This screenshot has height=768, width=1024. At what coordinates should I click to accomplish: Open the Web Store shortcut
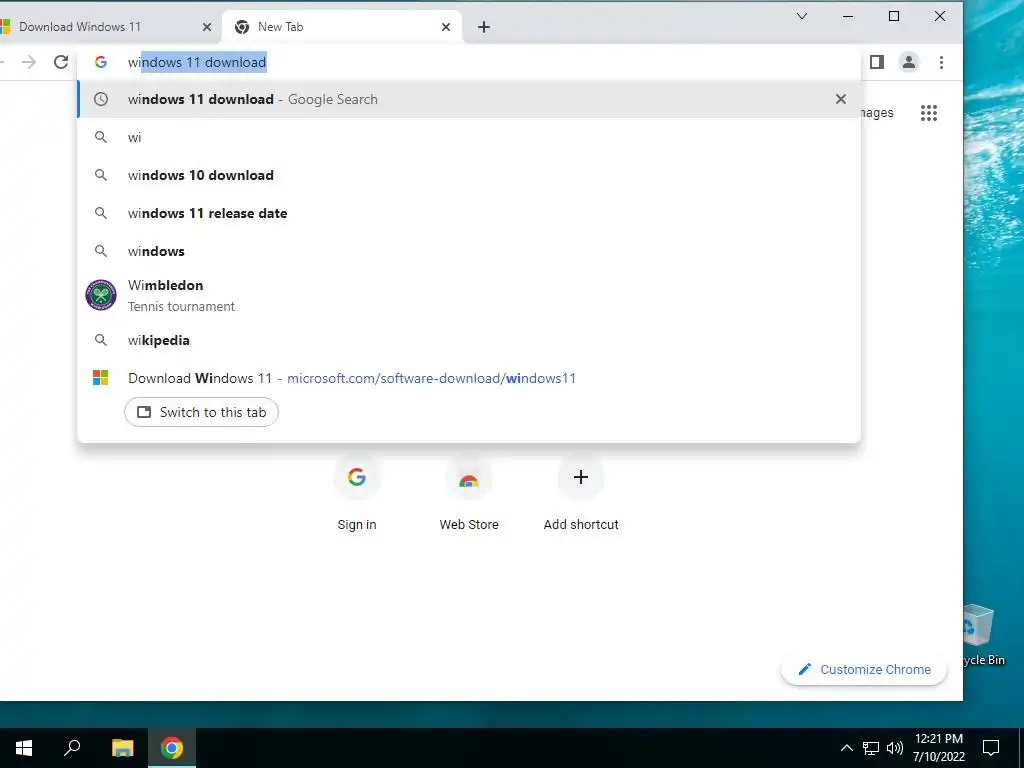(x=468, y=493)
